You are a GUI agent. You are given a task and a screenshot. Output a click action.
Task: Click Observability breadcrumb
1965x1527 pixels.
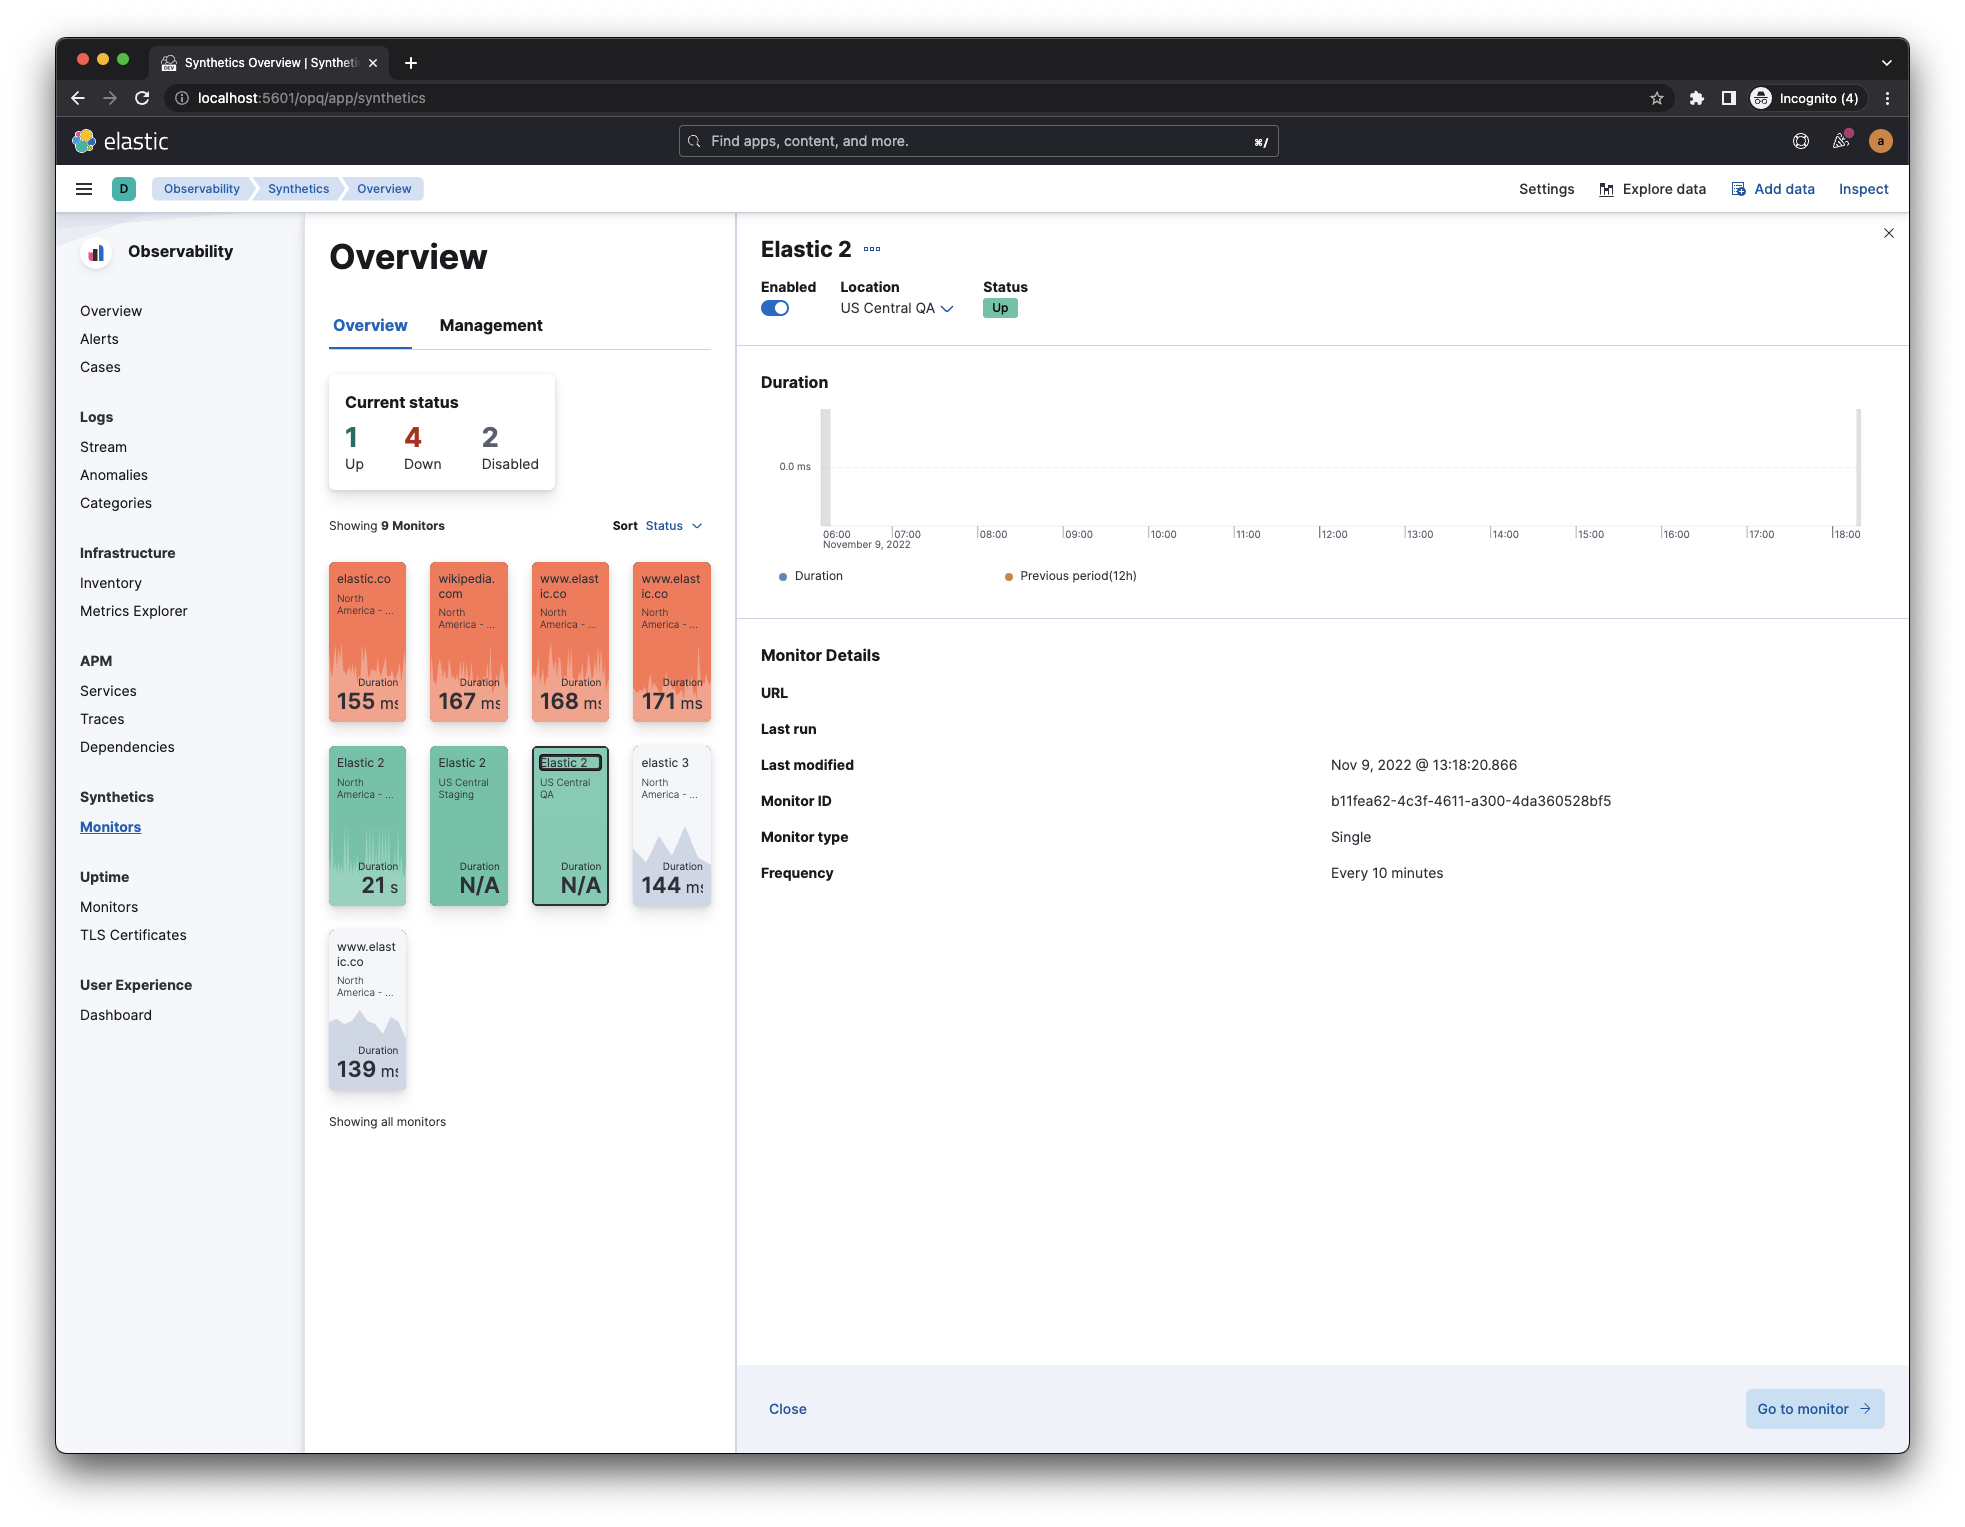point(202,189)
